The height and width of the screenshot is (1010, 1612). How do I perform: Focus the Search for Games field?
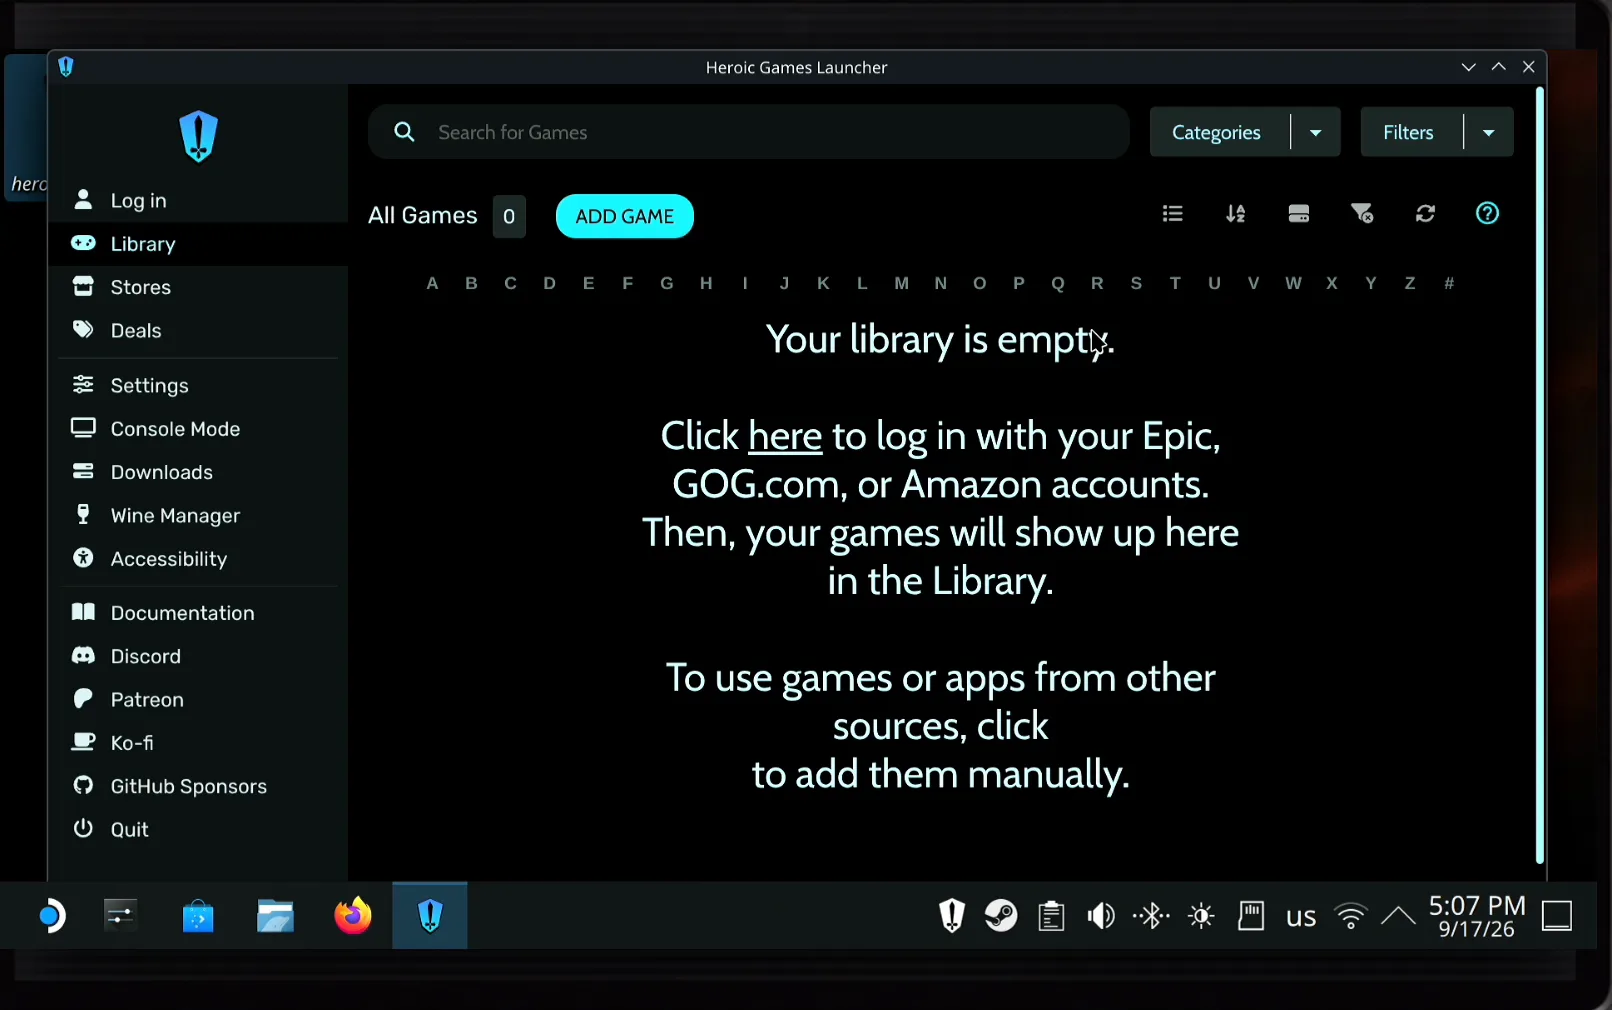click(x=749, y=132)
